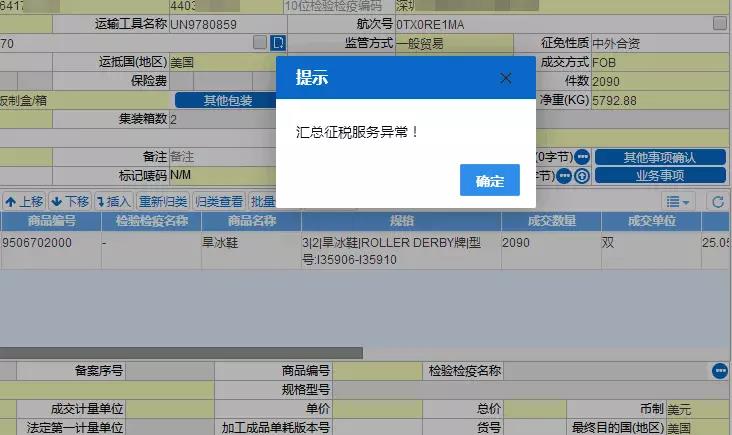732x435 pixels.
Task: Click the 成交数量 column header
Action: (x=551, y=221)
